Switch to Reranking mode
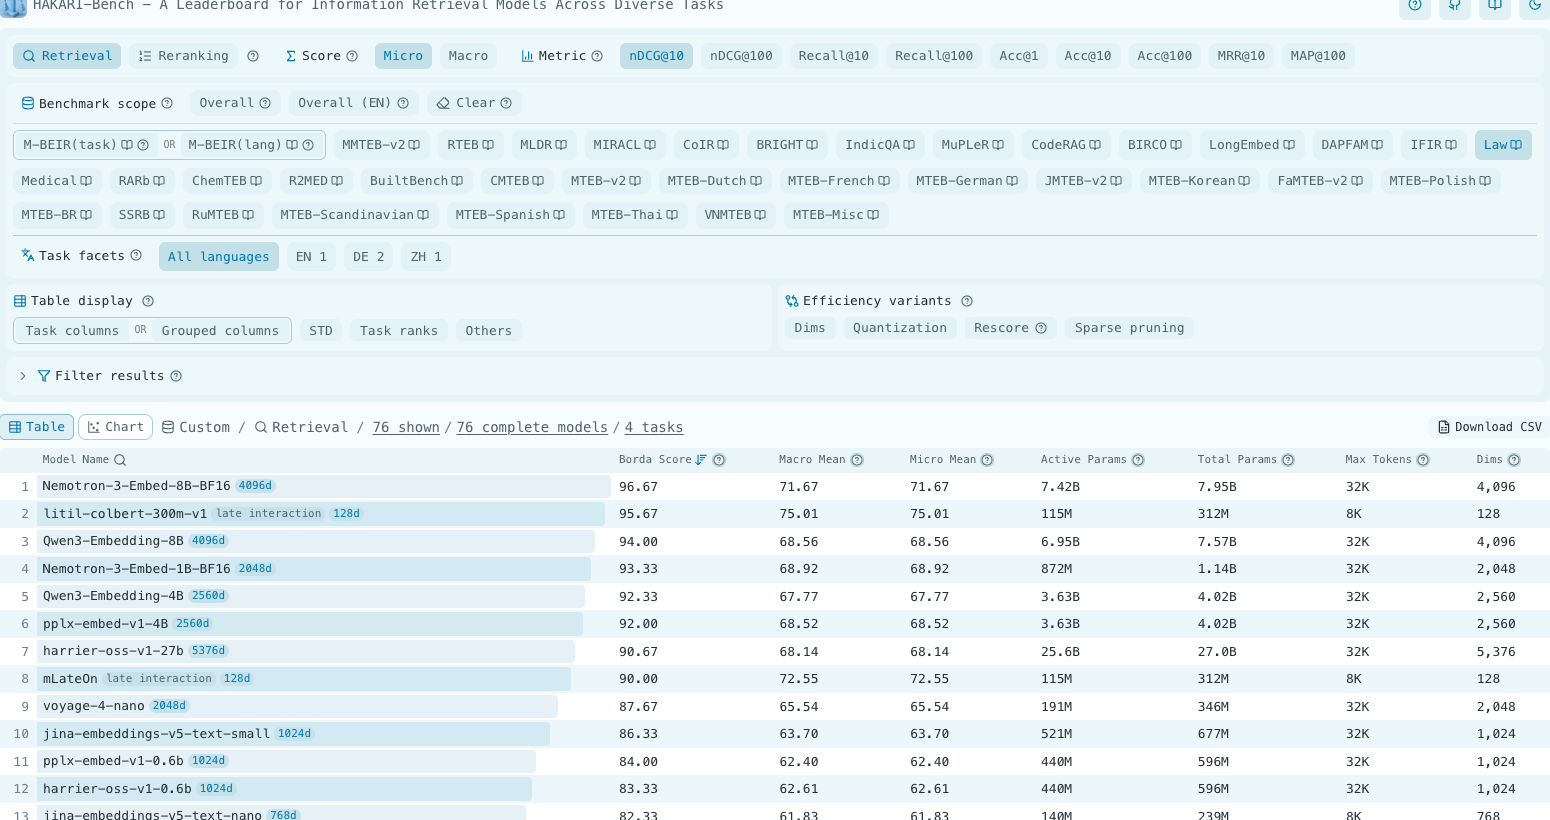The height and width of the screenshot is (820, 1550). tap(184, 56)
